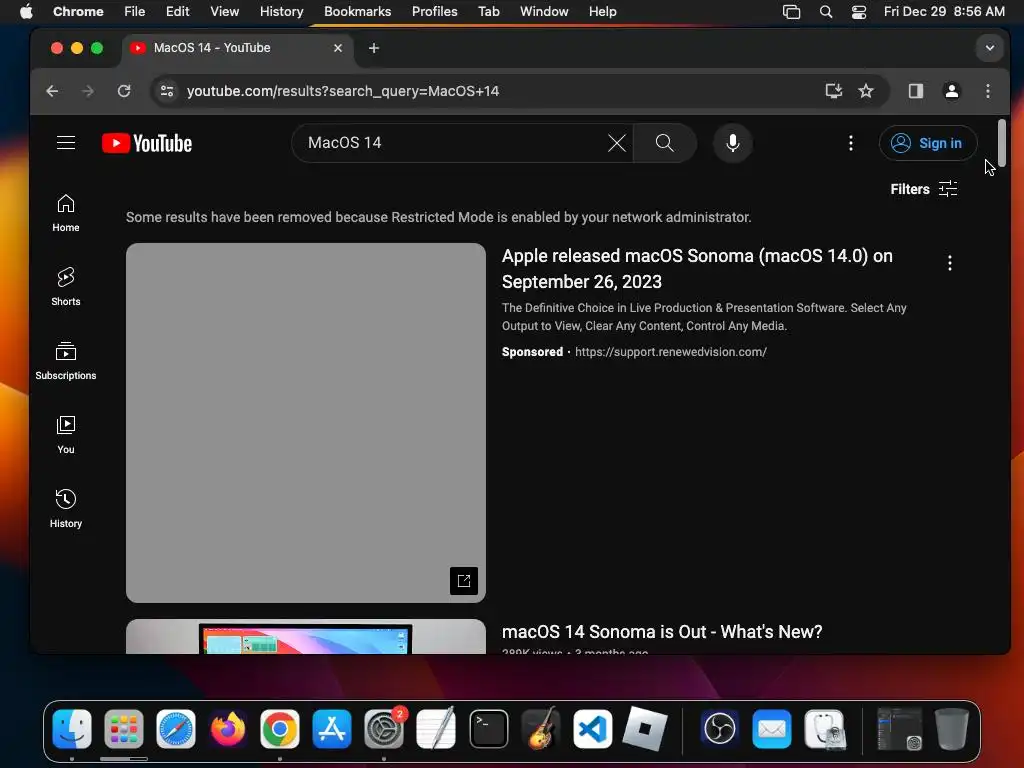Open Trash from the Dock

coord(952,729)
